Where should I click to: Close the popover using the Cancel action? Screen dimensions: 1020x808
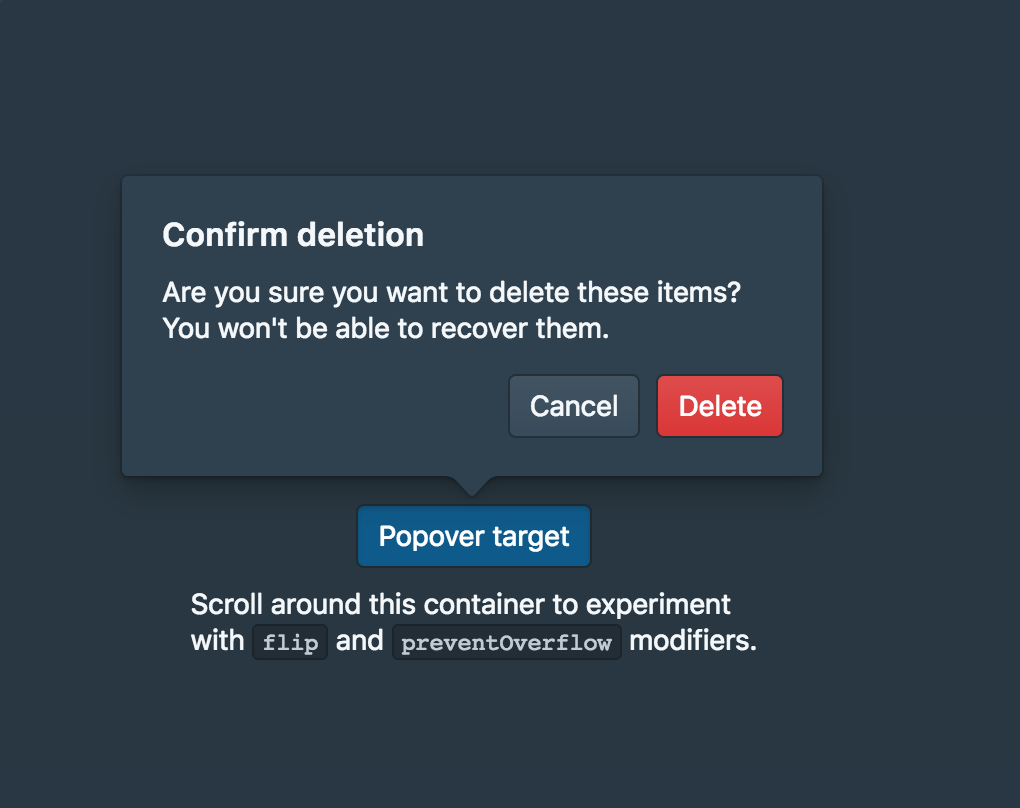click(x=573, y=406)
